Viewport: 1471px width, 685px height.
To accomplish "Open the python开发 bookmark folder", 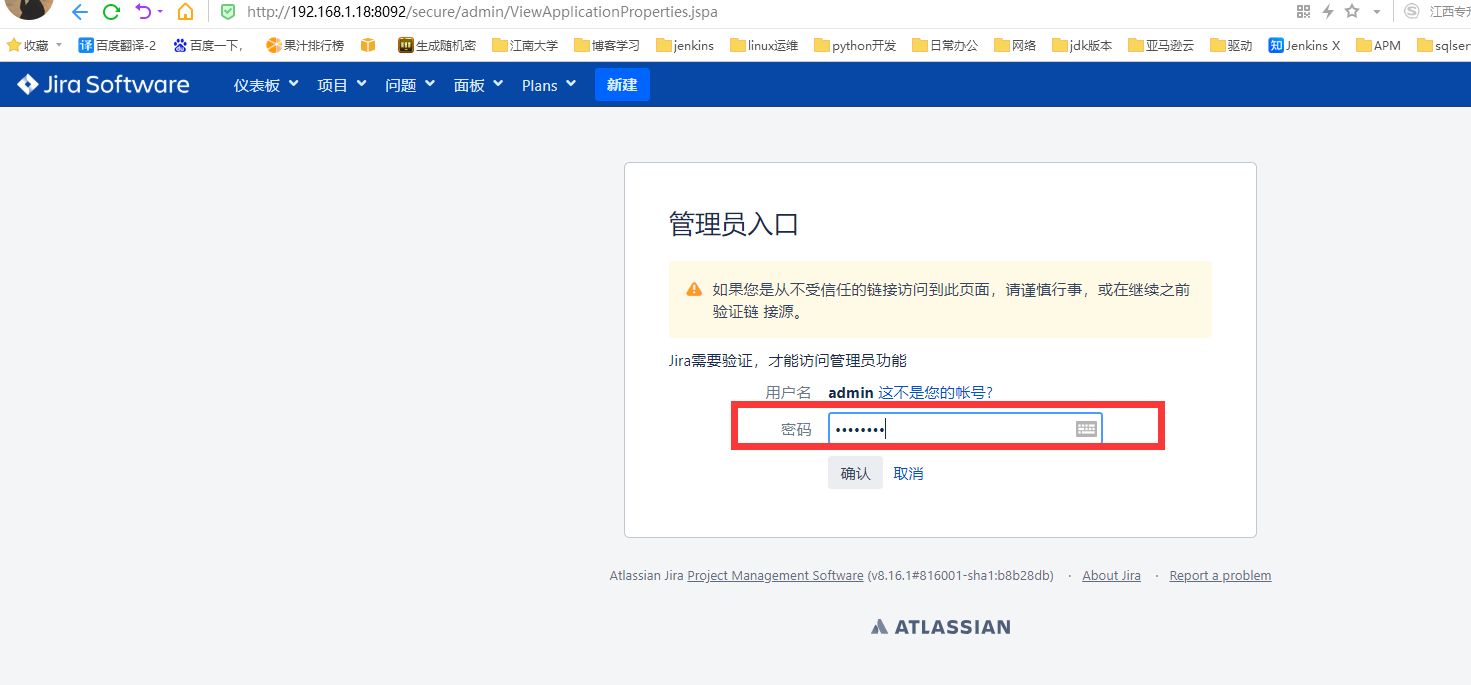I will click(x=855, y=45).
